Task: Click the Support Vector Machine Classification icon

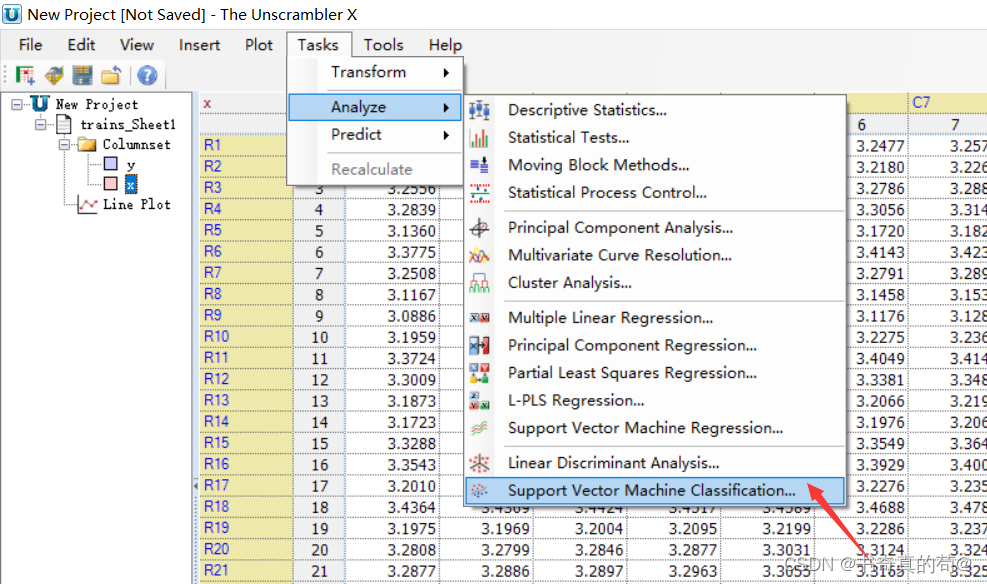Action: [x=479, y=491]
